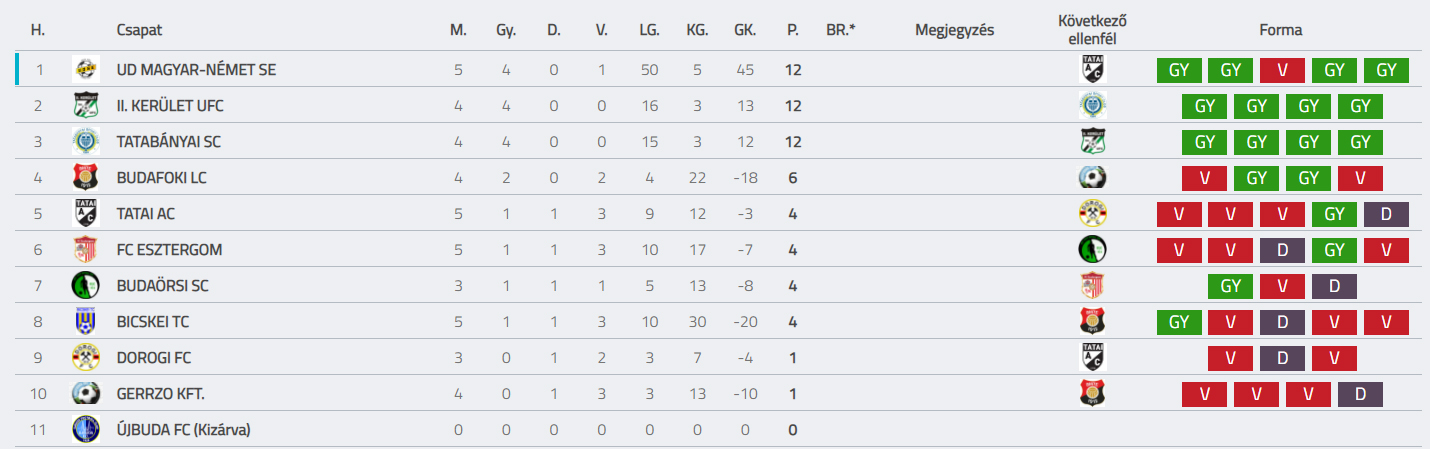Open next opponent logo for Budaörsi SC

1093,286
